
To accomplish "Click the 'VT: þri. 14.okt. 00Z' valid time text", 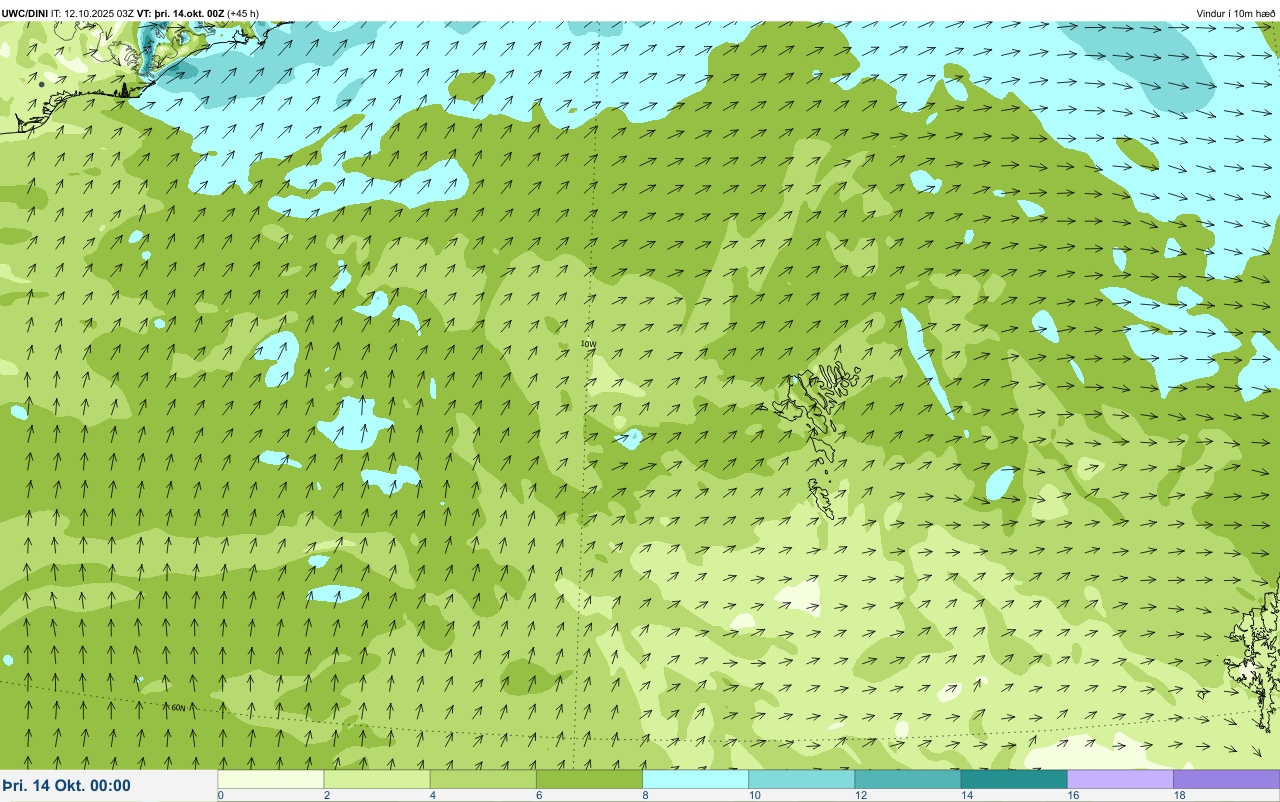I will coord(181,13).
